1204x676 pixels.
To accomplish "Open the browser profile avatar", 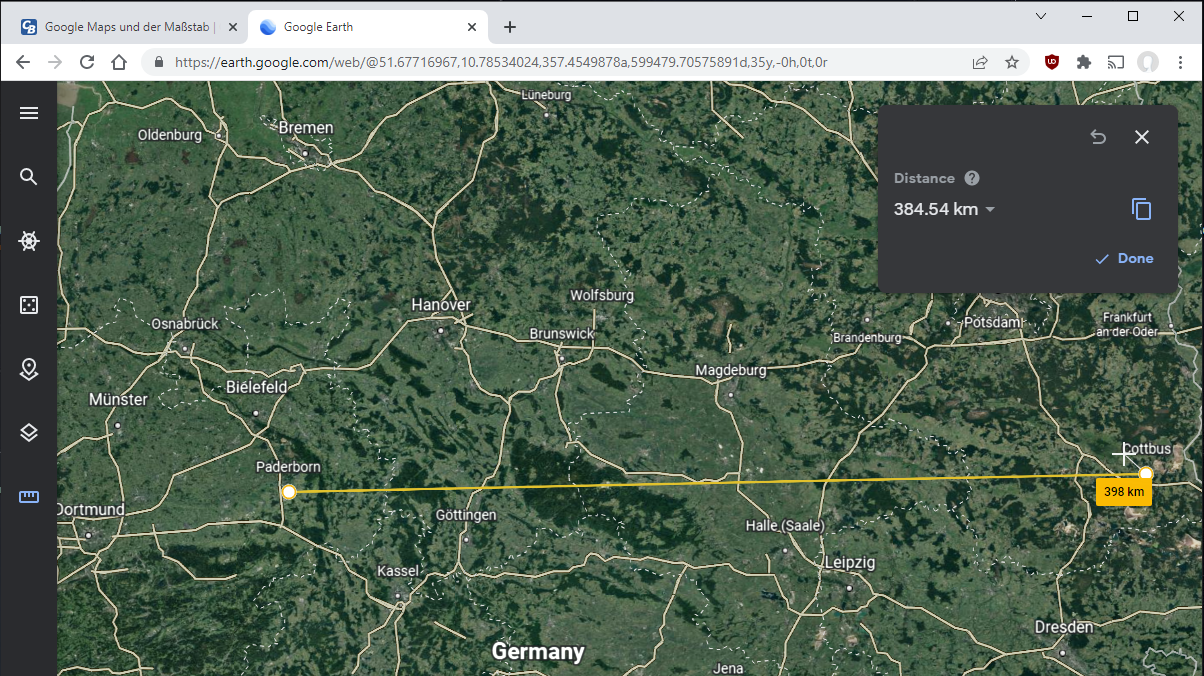I will [1148, 62].
